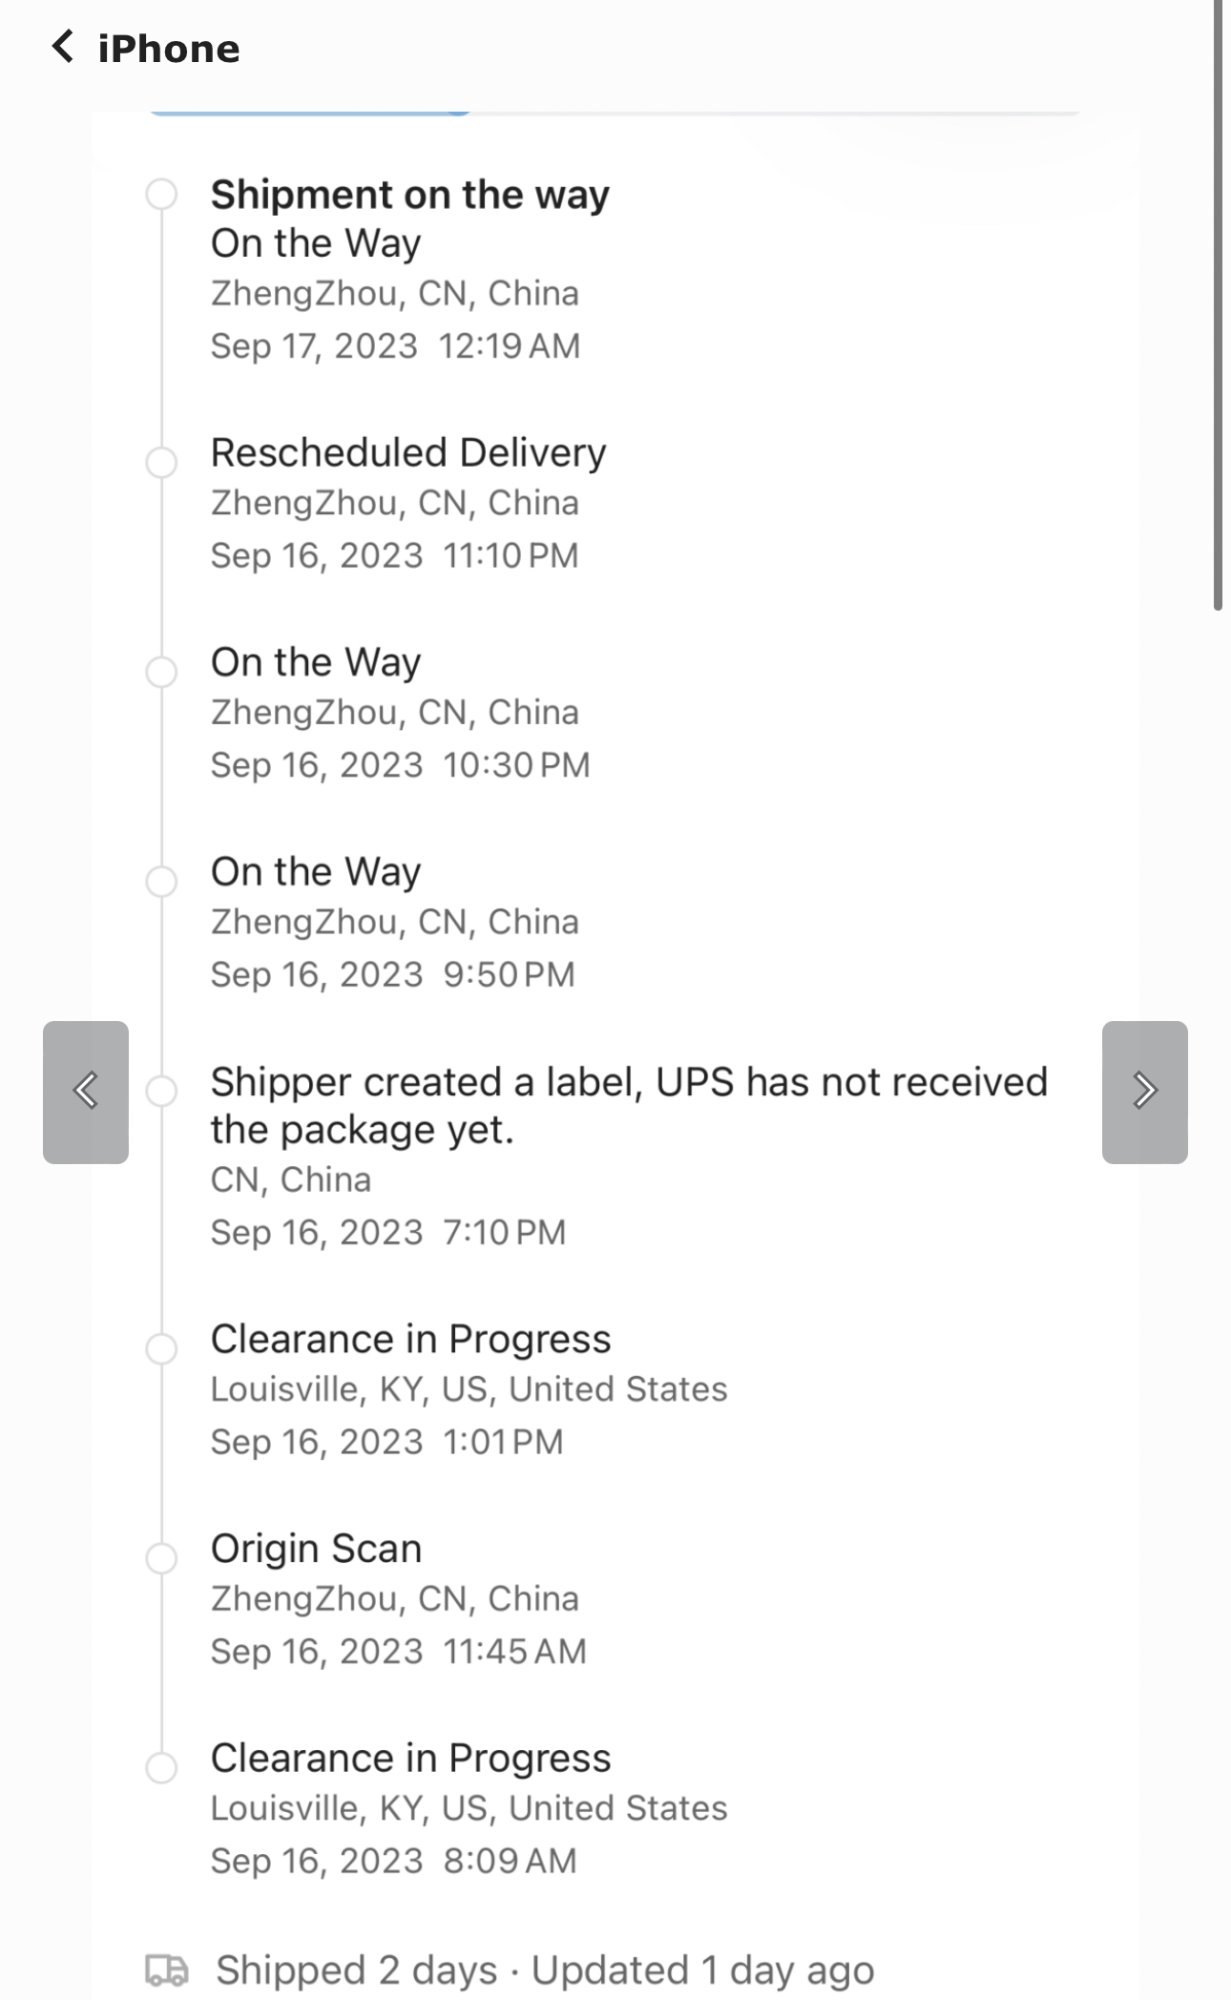Click the iPhone header title
Screen dimensions: 1231x2000
click(169, 49)
